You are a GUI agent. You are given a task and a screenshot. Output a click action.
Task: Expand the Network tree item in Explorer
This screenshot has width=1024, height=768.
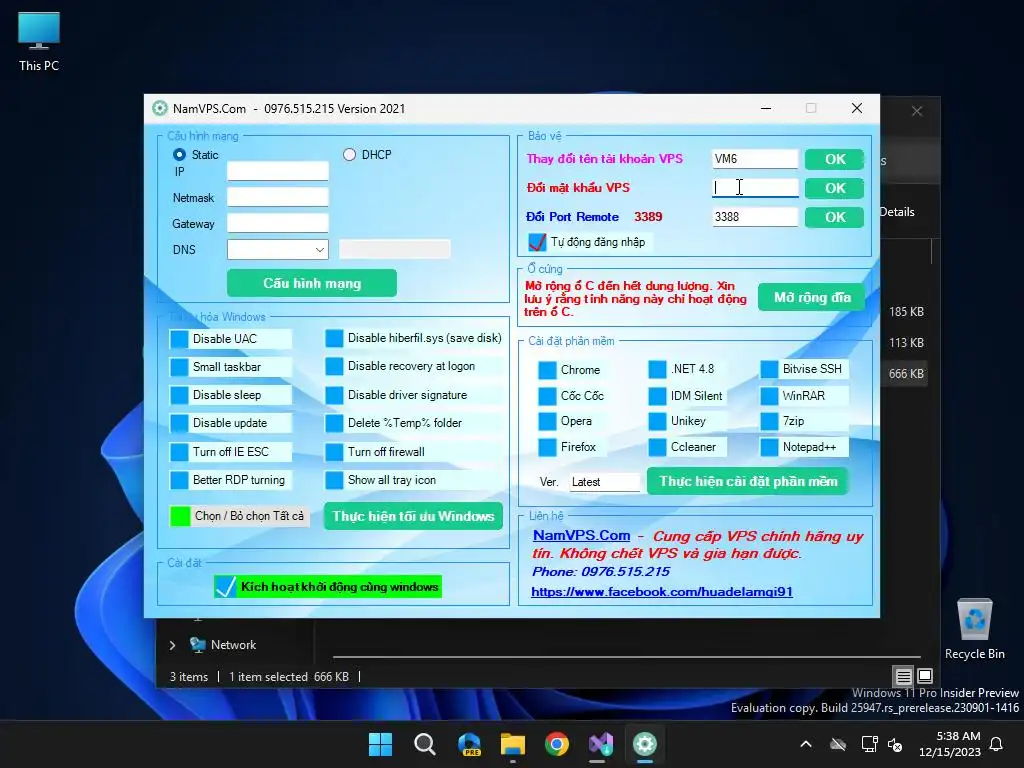tap(172, 645)
